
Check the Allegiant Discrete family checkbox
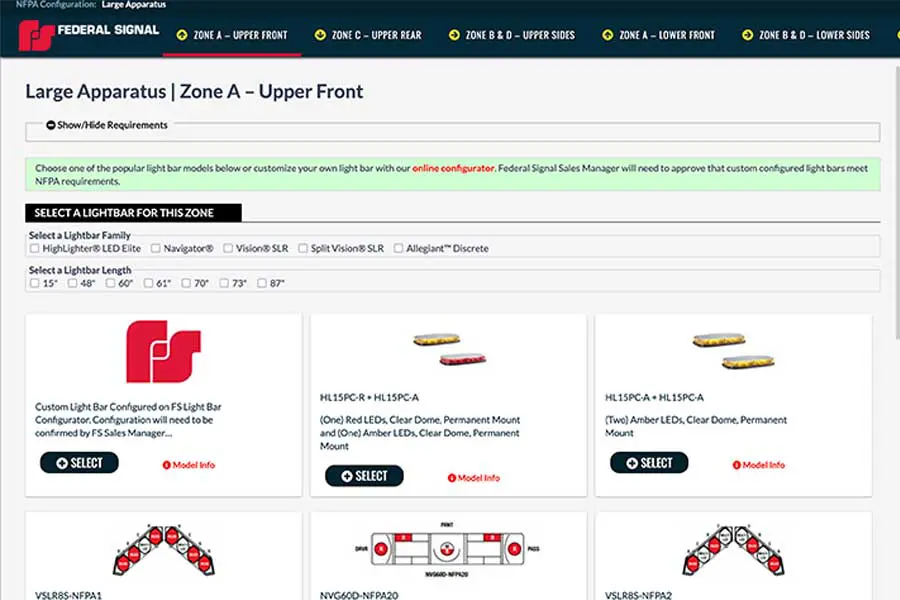coord(398,248)
